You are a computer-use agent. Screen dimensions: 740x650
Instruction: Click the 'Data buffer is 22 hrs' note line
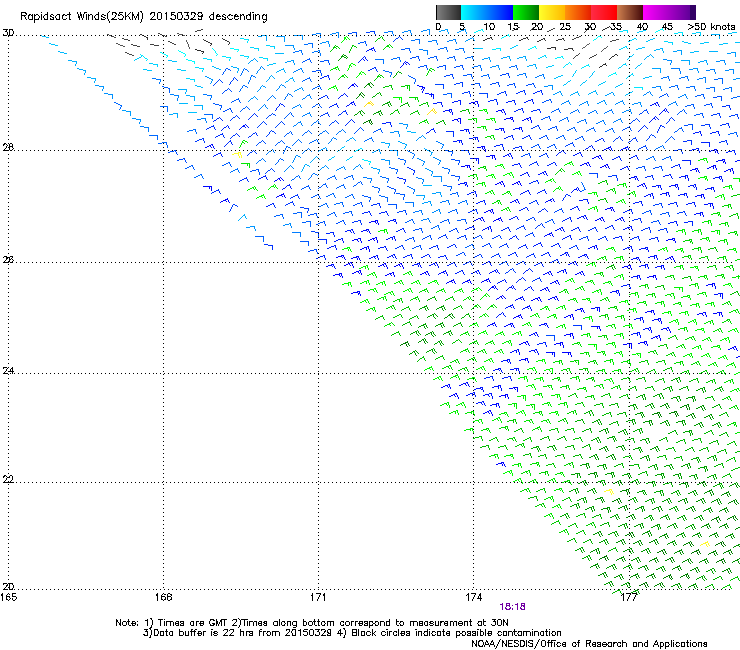(352, 633)
